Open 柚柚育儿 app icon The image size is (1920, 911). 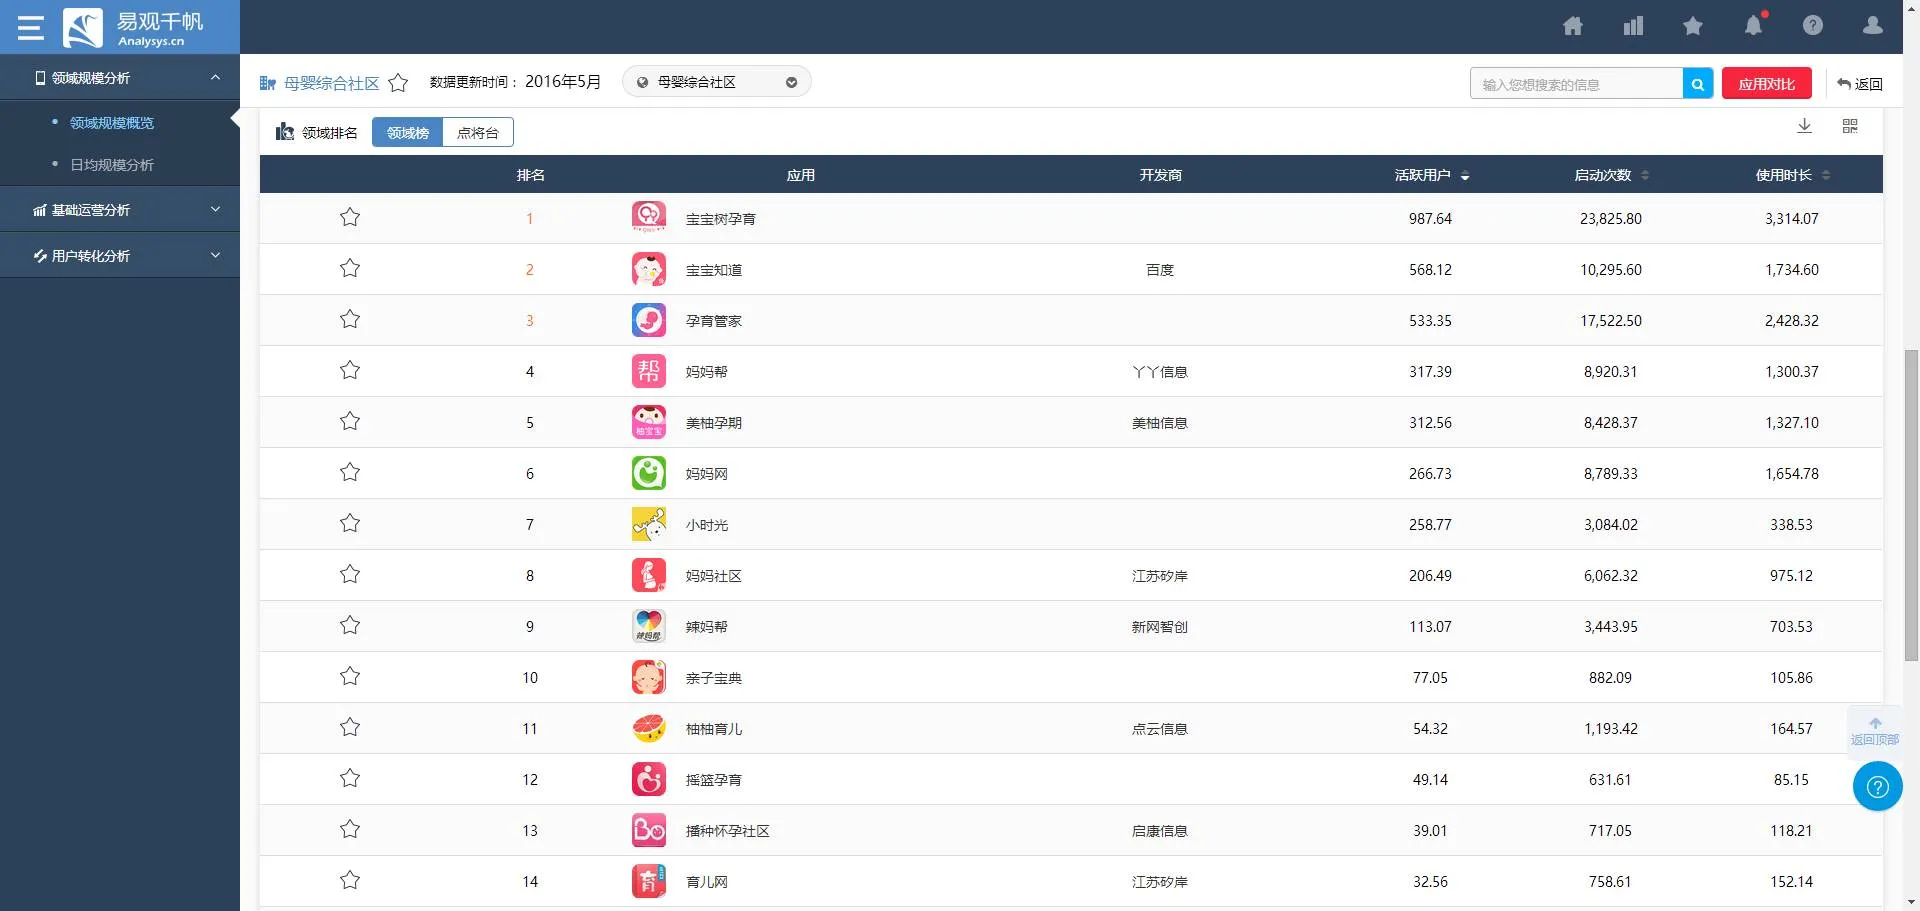pyautogui.click(x=649, y=728)
